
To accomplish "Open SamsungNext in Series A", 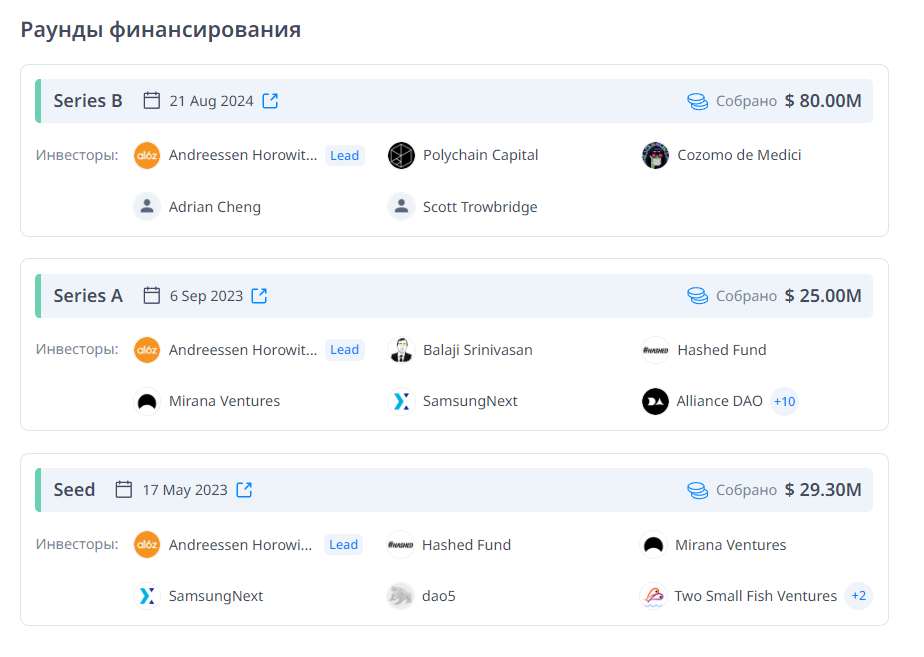I will pyautogui.click(x=470, y=401).
